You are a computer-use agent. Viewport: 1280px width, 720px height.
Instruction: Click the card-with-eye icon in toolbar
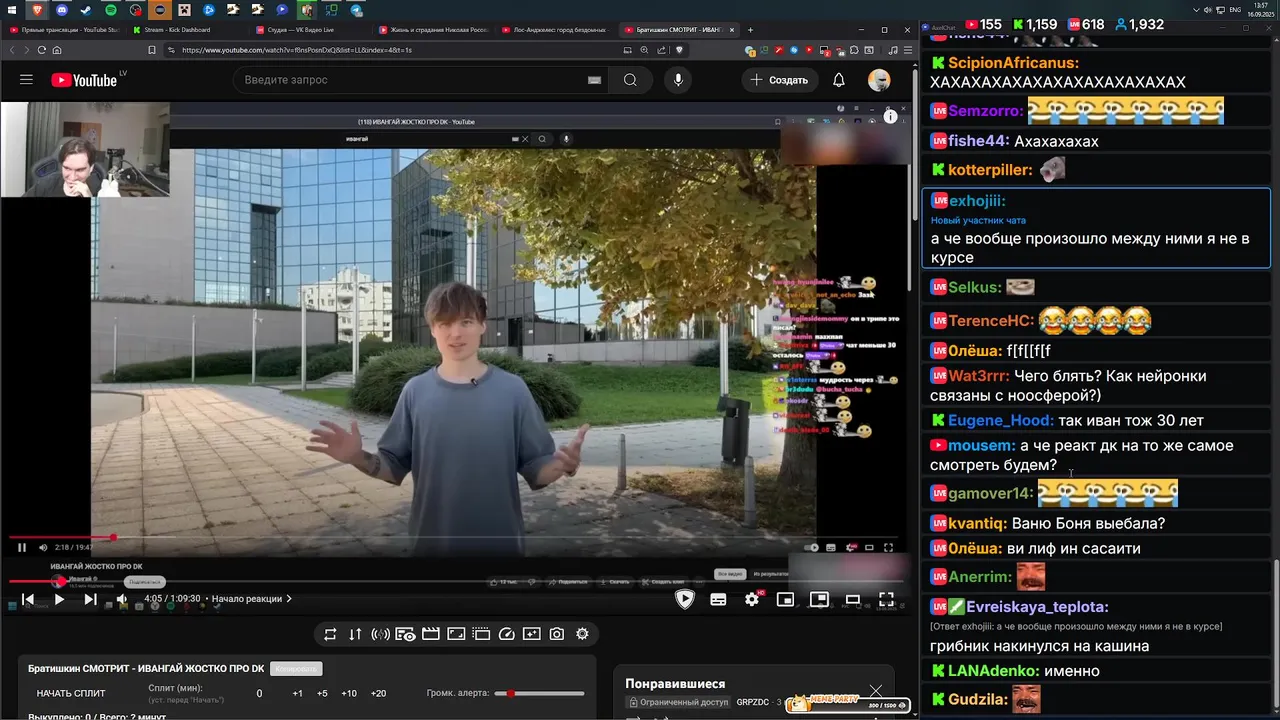405,634
